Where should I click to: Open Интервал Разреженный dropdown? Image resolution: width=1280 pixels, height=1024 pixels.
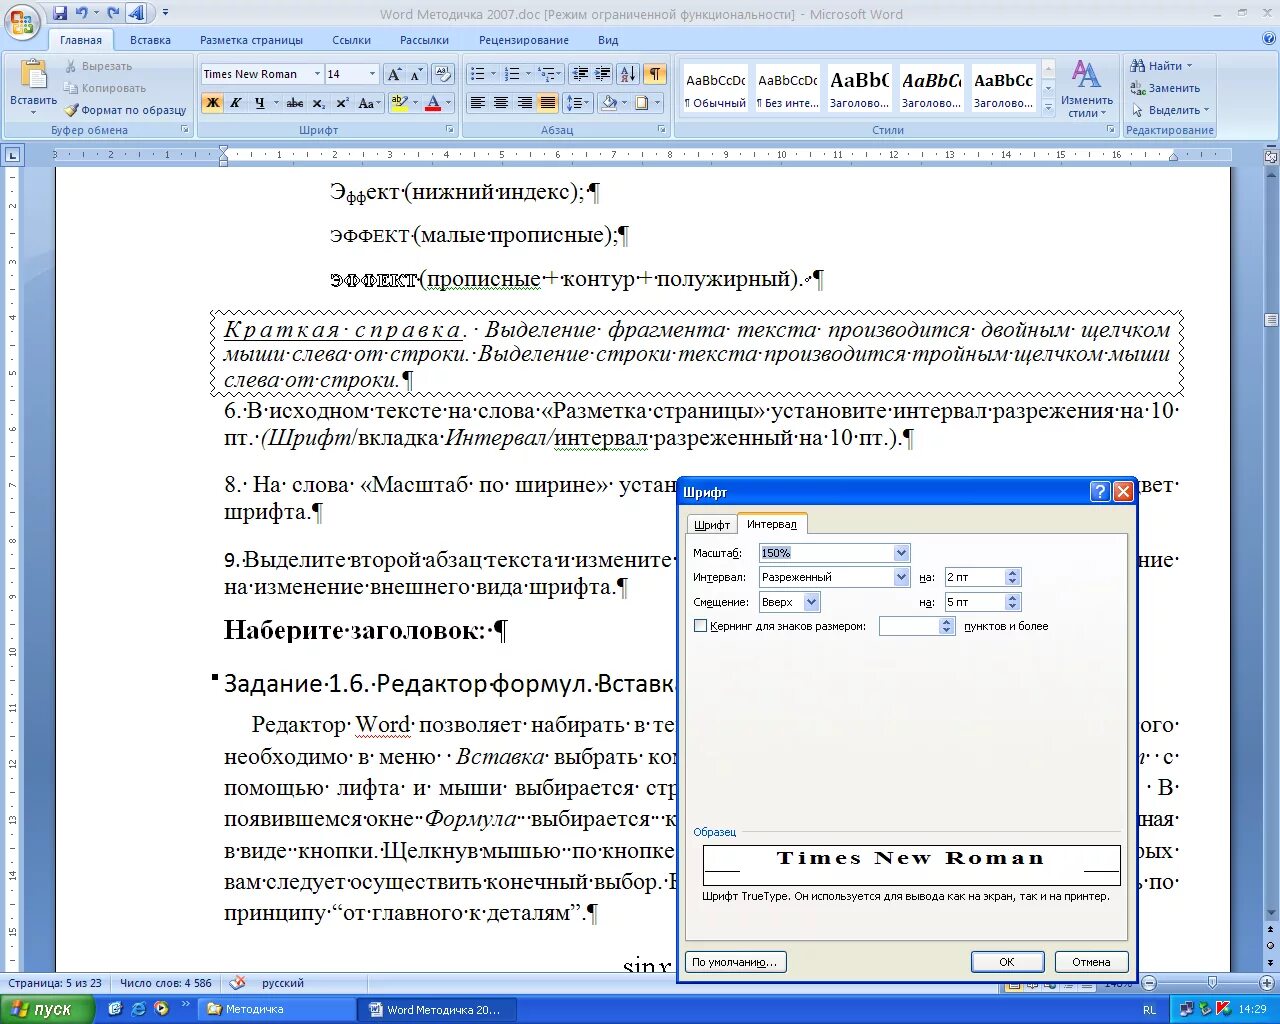[901, 577]
